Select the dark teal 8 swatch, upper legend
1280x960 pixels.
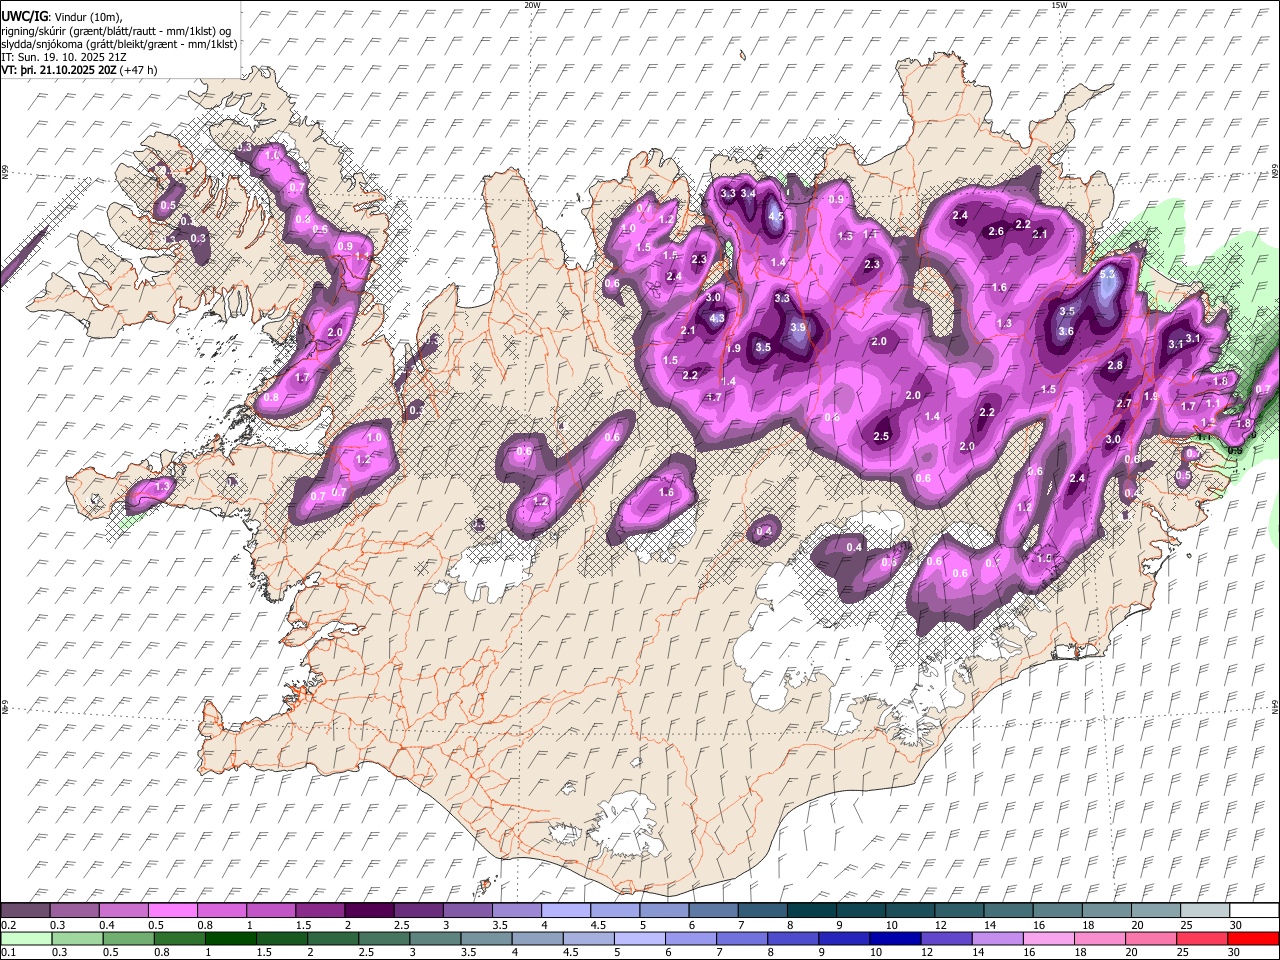pyautogui.click(x=811, y=910)
